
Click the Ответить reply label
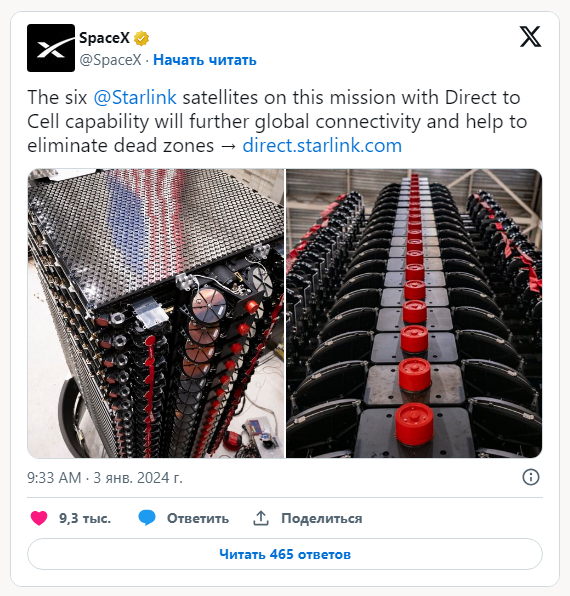pyautogui.click(x=198, y=518)
